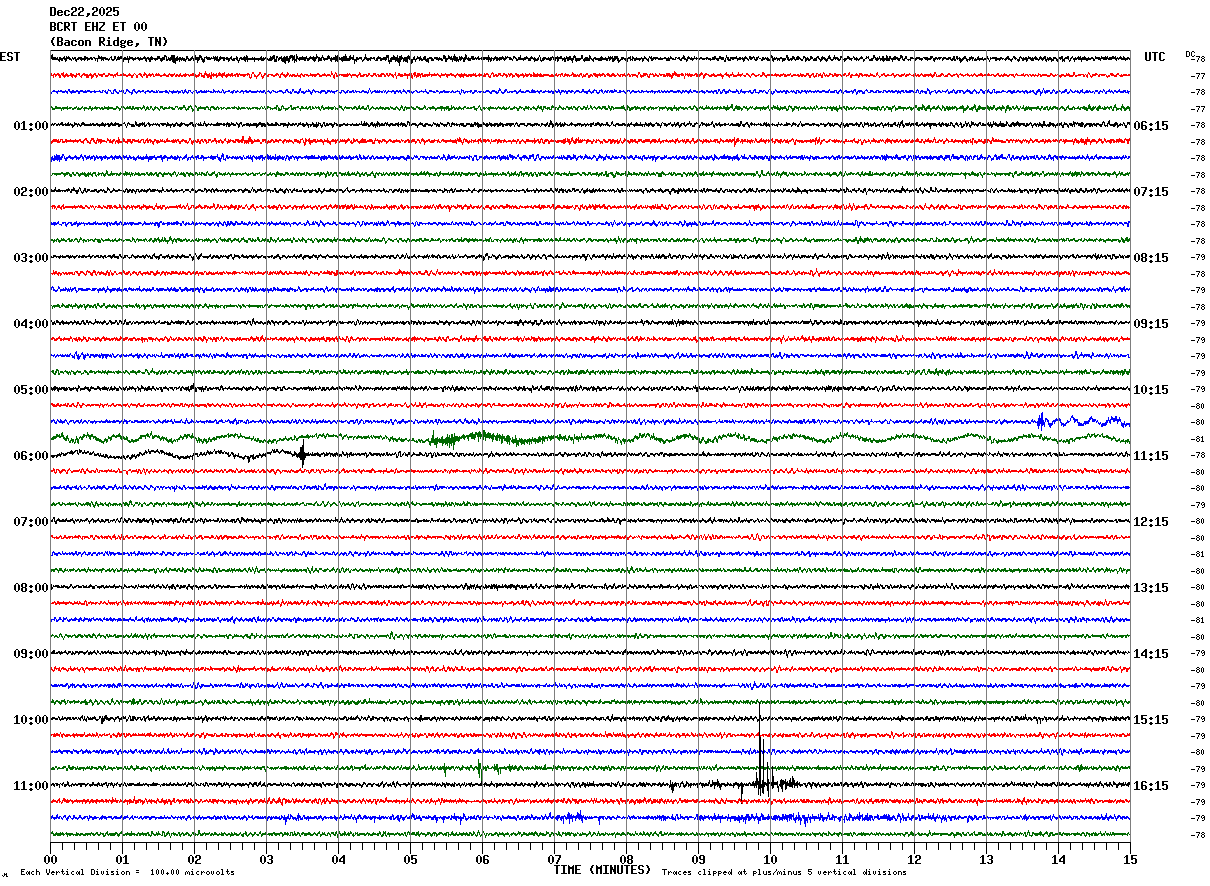The image size is (1210, 886).
Task: Click the 09:00 EST time label
Action: [x=30, y=654]
